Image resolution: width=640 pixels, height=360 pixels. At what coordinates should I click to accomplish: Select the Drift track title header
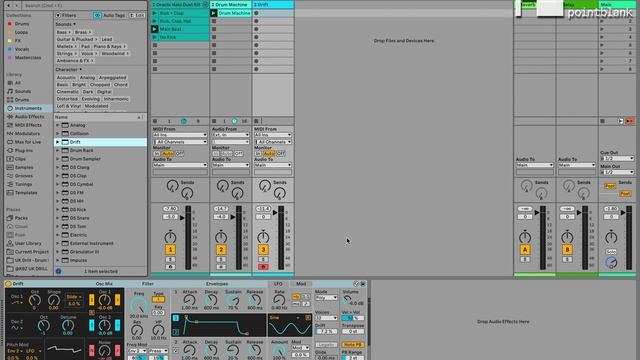click(x=273, y=4)
